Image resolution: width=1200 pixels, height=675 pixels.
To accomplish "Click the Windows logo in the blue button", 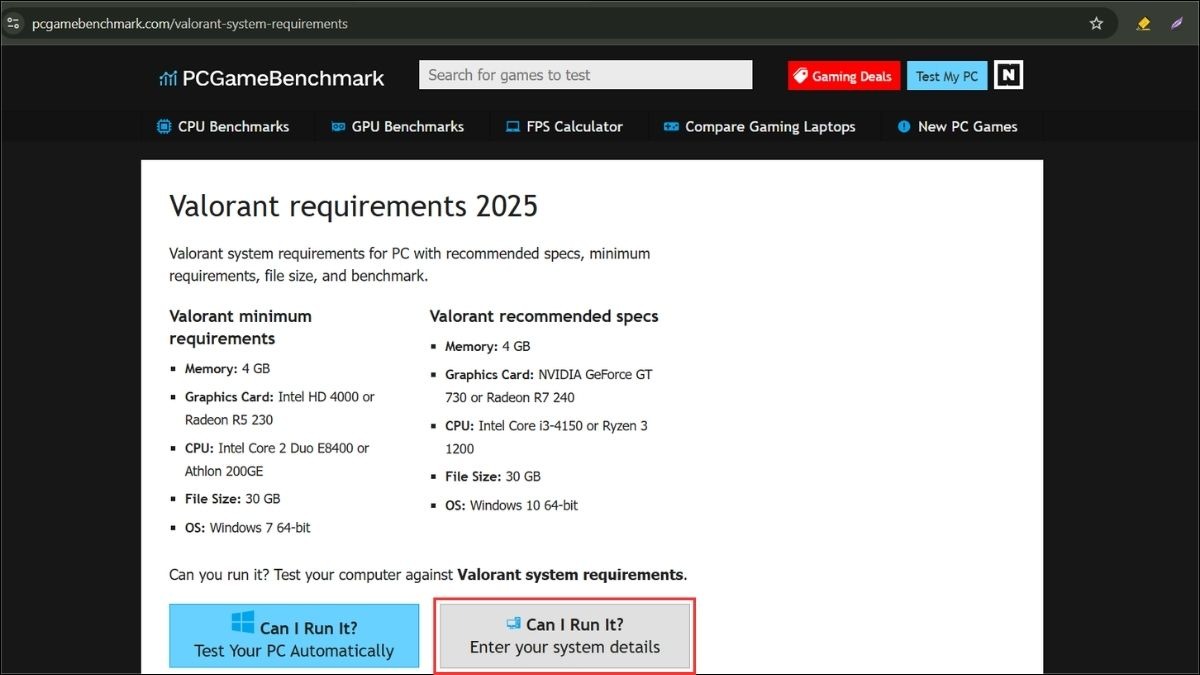I will coord(243,623).
